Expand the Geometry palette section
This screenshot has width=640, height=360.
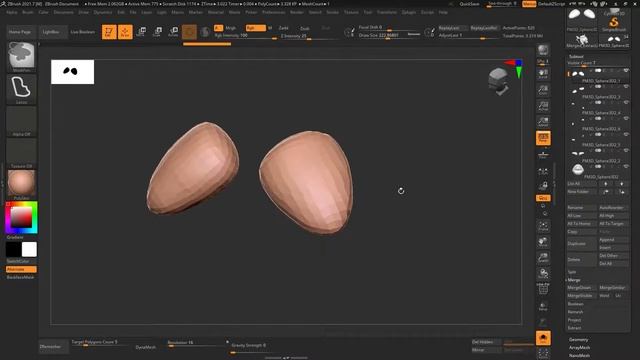[578, 340]
